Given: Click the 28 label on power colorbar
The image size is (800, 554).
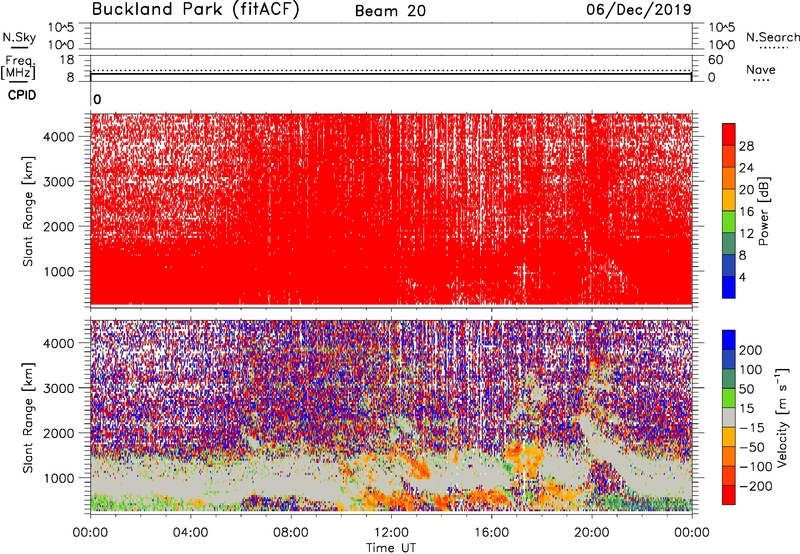Looking at the screenshot, I should 746,146.
